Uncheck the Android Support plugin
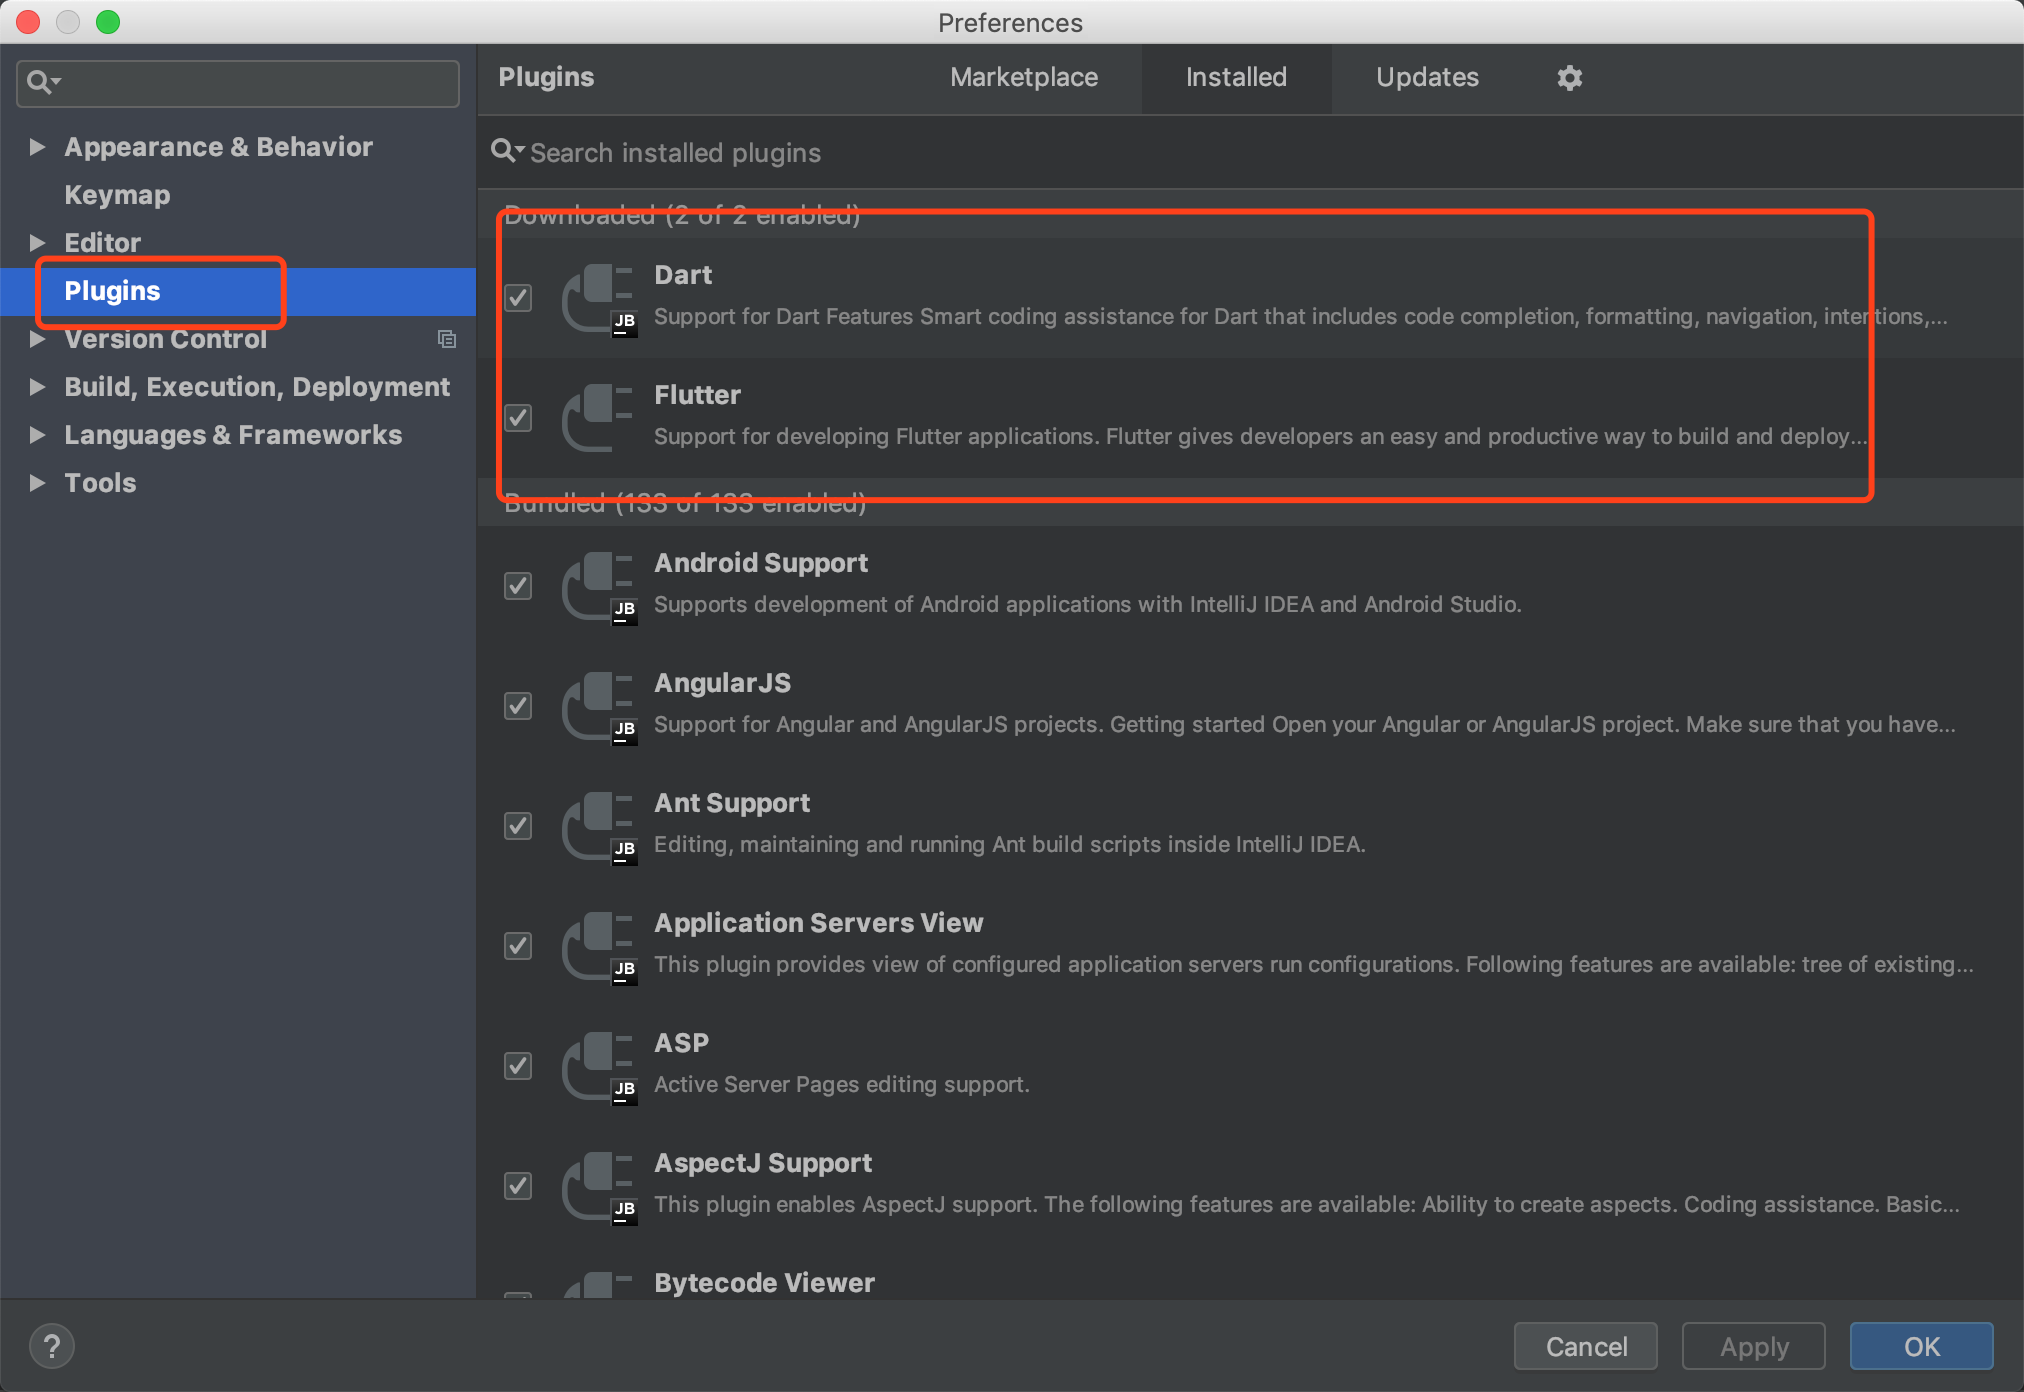 tap(518, 586)
